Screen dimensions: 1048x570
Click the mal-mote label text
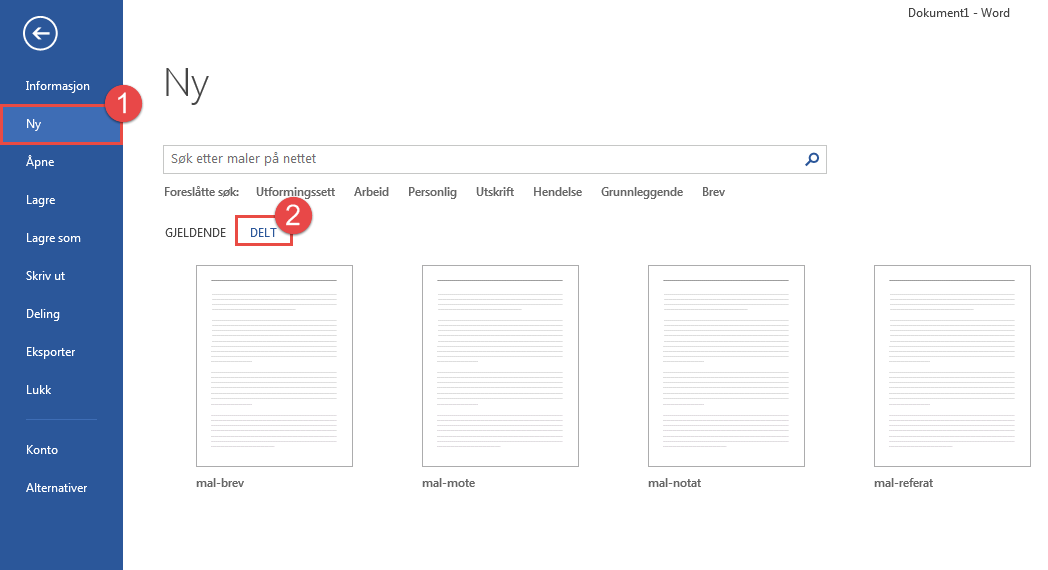point(448,482)
